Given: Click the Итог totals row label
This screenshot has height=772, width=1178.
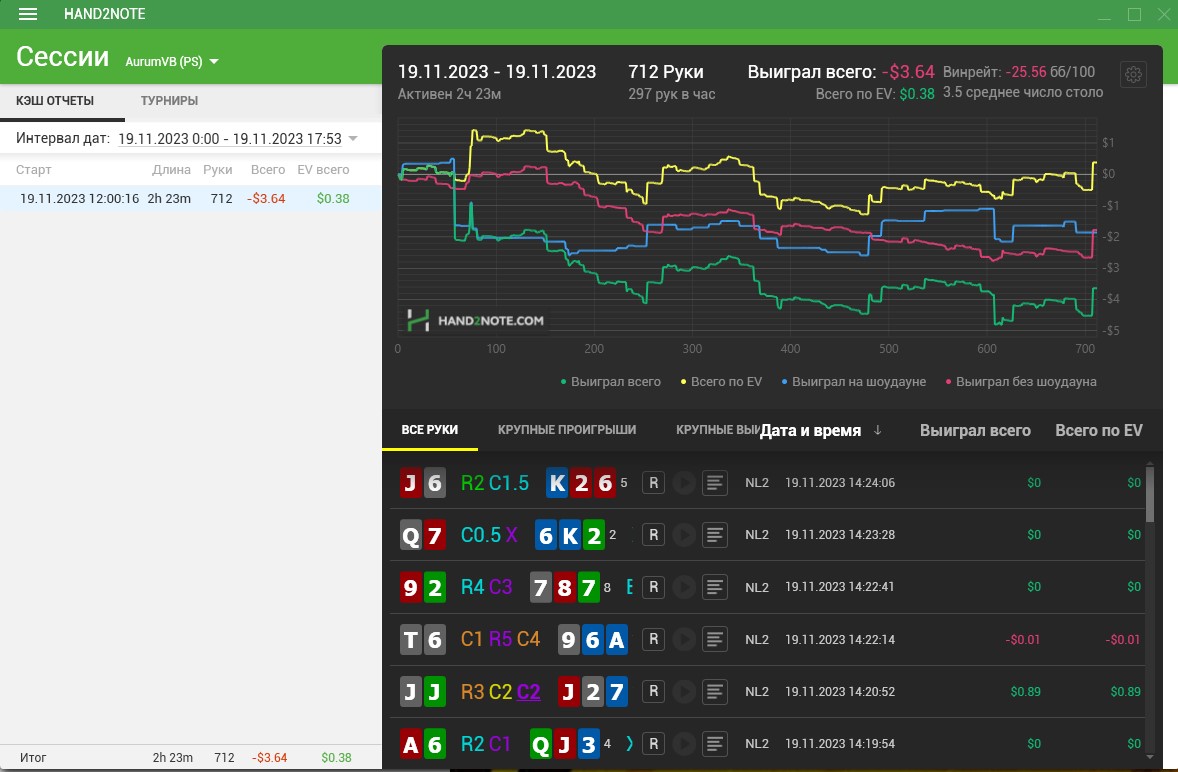Looking at the screenshot, I should [33, 758].
